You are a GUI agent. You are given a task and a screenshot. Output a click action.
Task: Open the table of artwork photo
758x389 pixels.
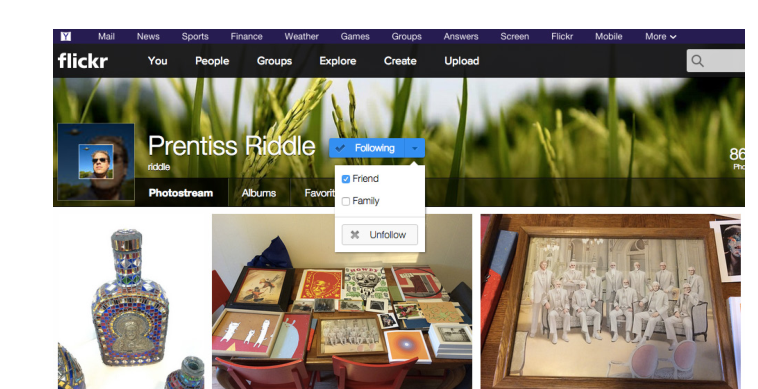342,302
